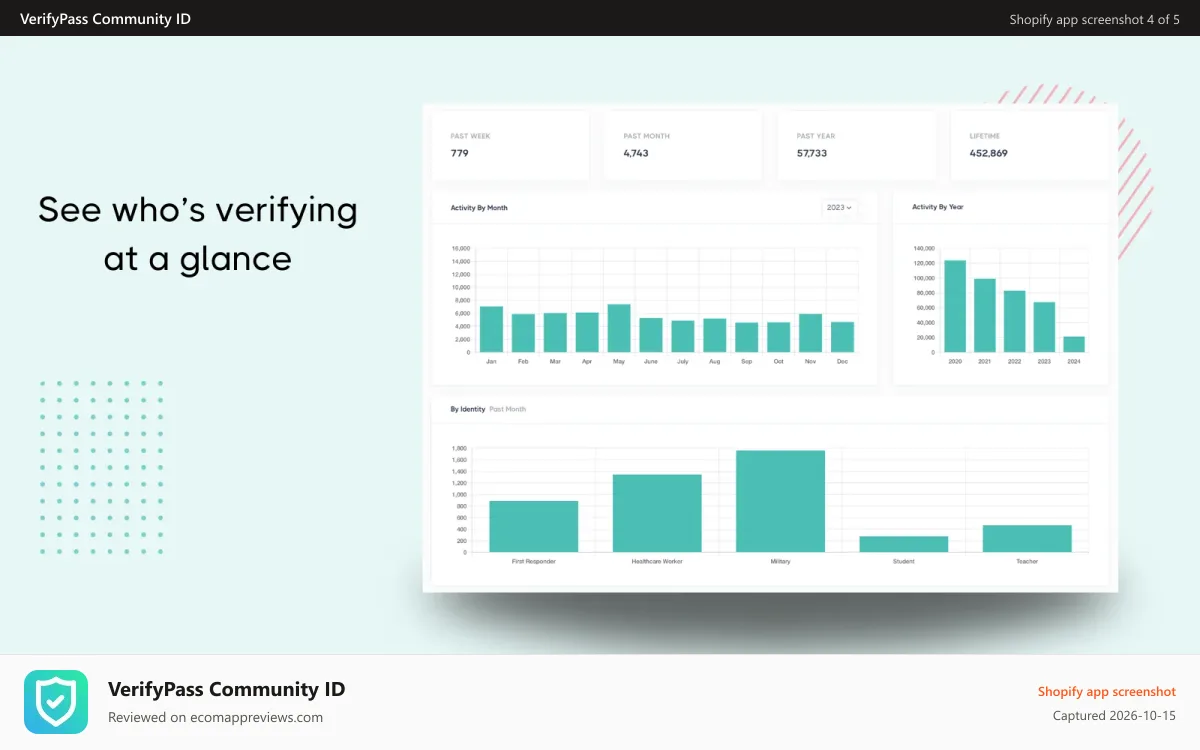Click the Captured 2026-10-15 text
Screen dimensions: 1200x750
1114,716
